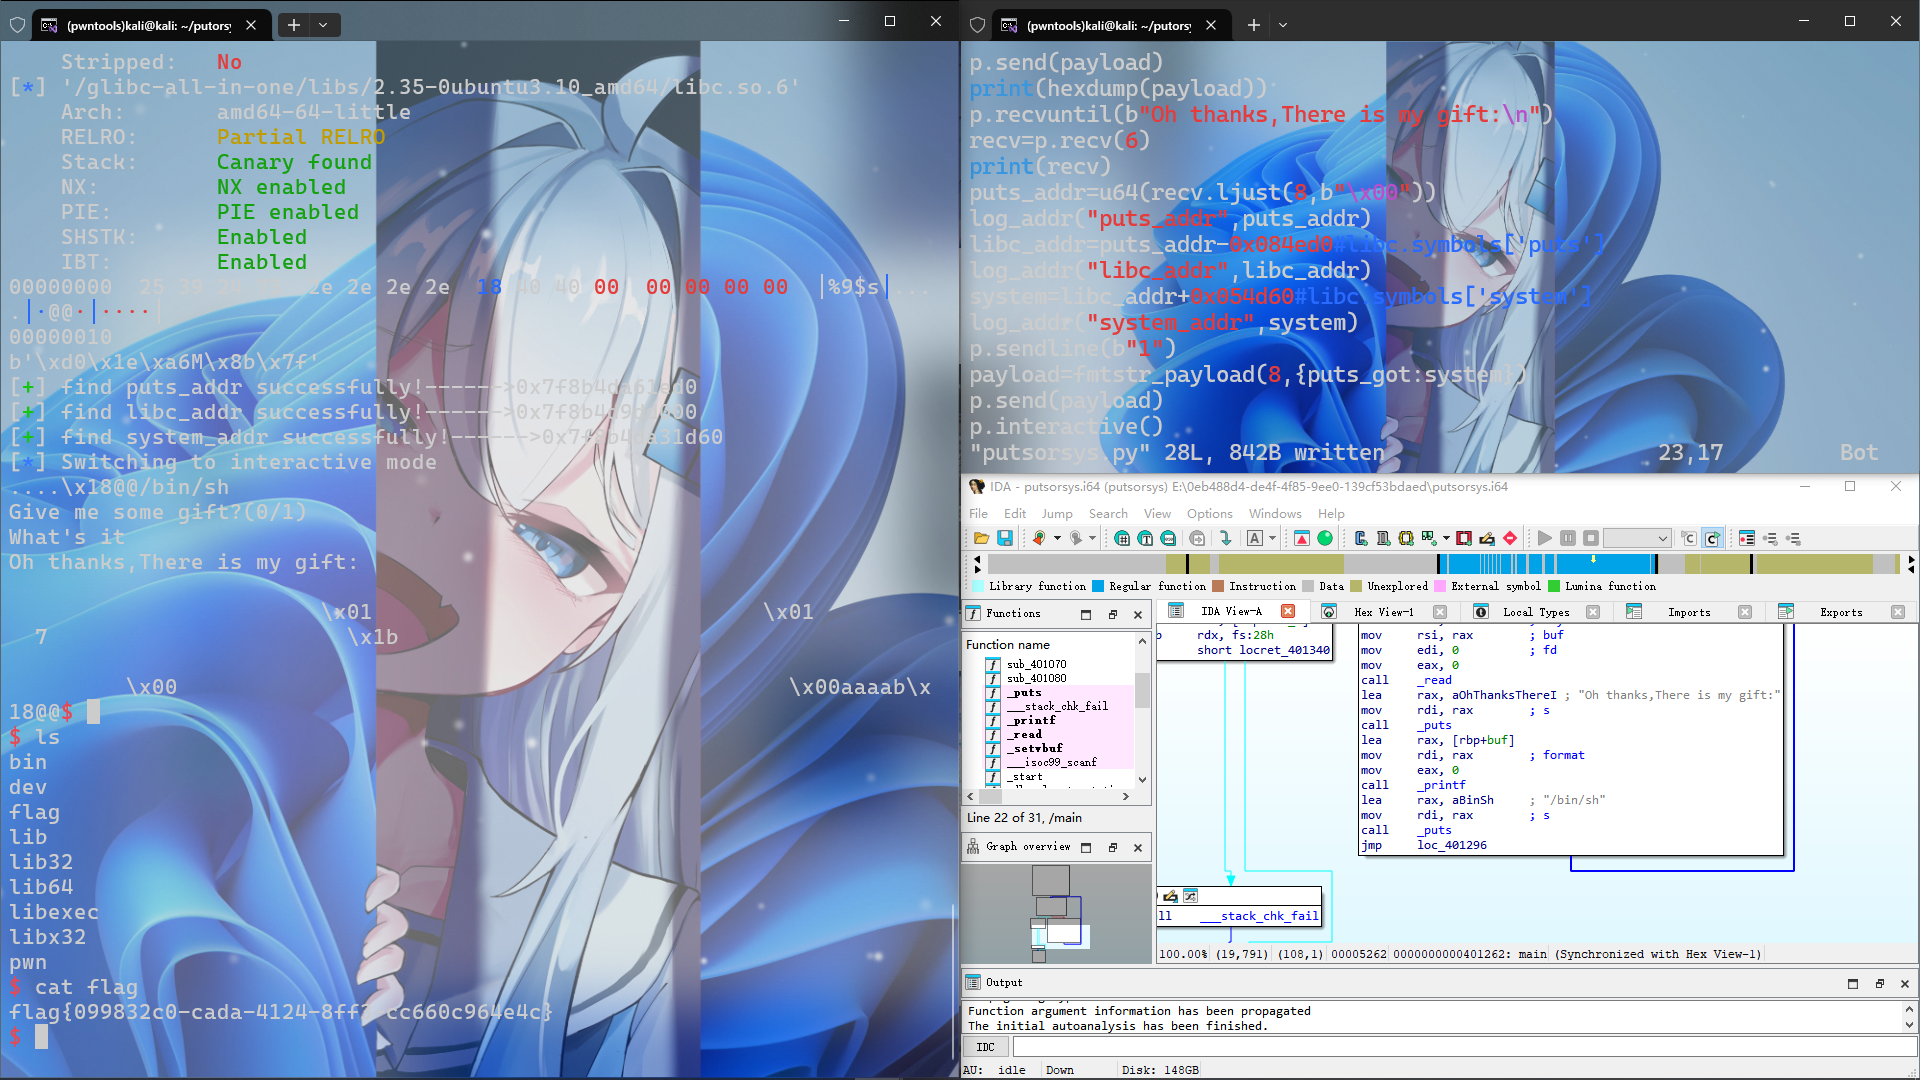The image size is (1920, 1080).
Task: Click the breakpoint list toolbar icon
Action: click(x=1747, y=538)
